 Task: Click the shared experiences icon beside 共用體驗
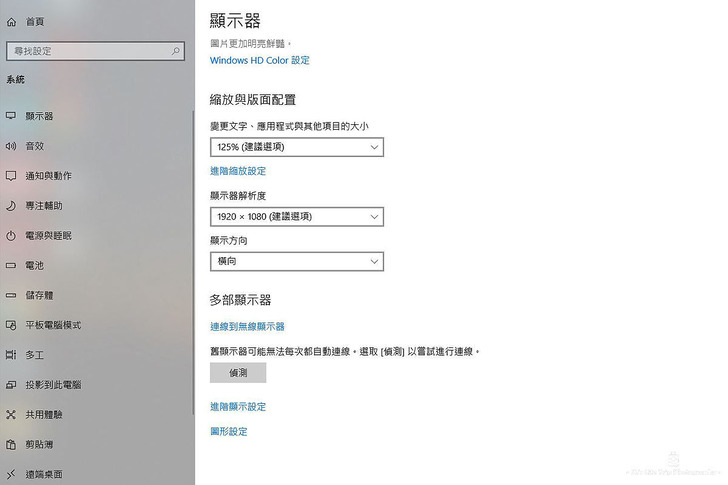(x=11, y=415)
